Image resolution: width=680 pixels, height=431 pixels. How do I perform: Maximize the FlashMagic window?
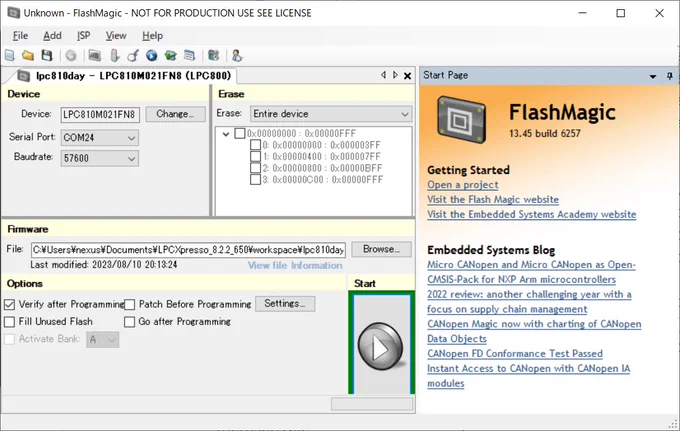pyautogui.click(x=621, y=13)
